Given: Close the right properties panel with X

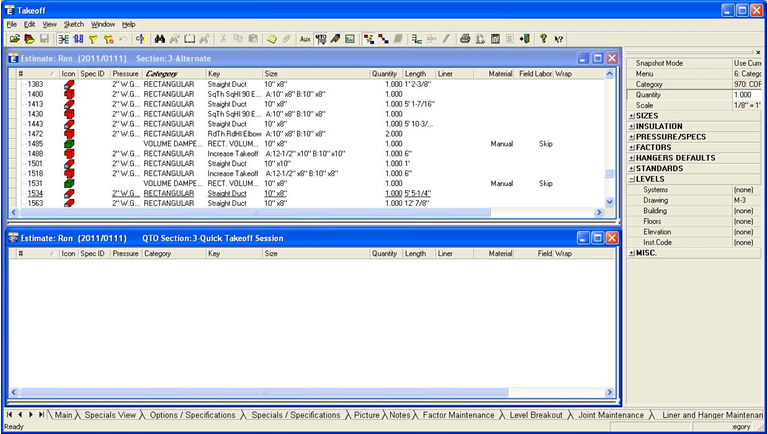Looking at the screenshot, I should click(x=758, y=52).
